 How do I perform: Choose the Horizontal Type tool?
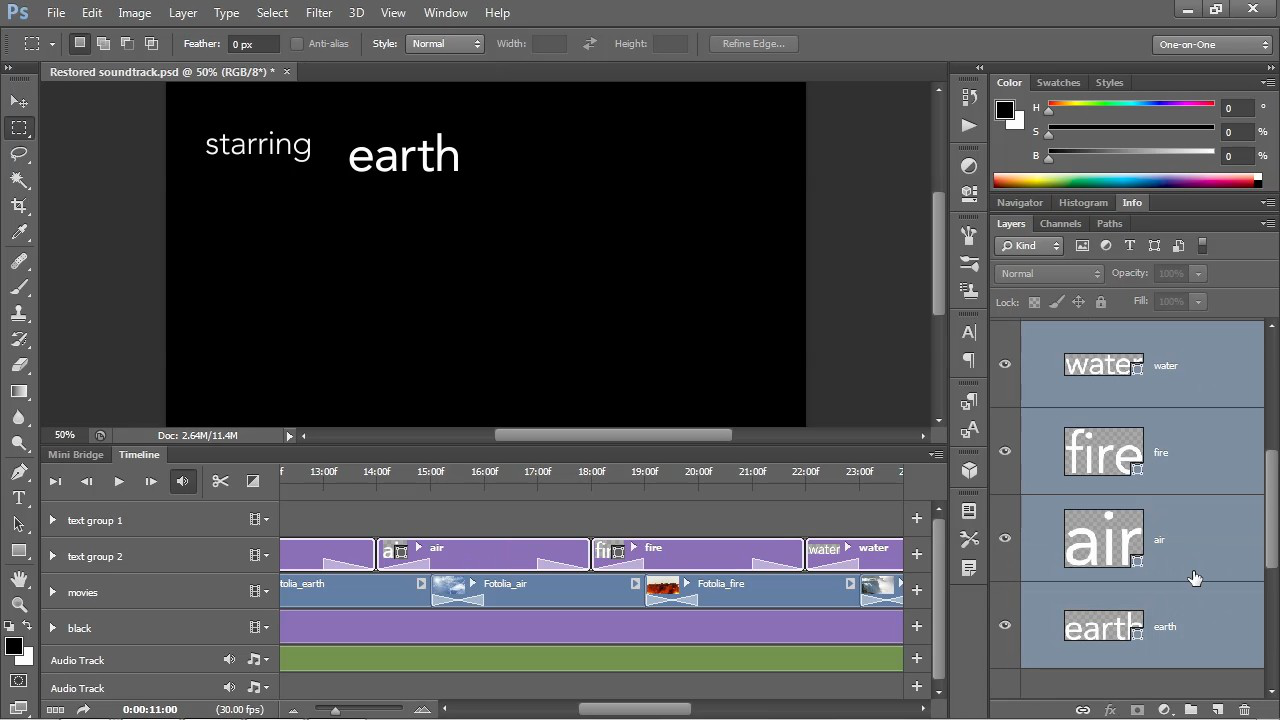pos(19,498)
